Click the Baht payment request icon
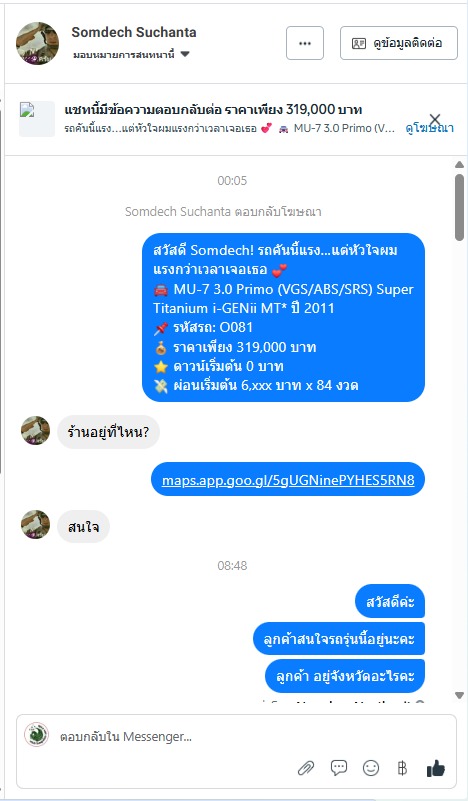Viewport: 468px width, 801px height. coord(402,768)
